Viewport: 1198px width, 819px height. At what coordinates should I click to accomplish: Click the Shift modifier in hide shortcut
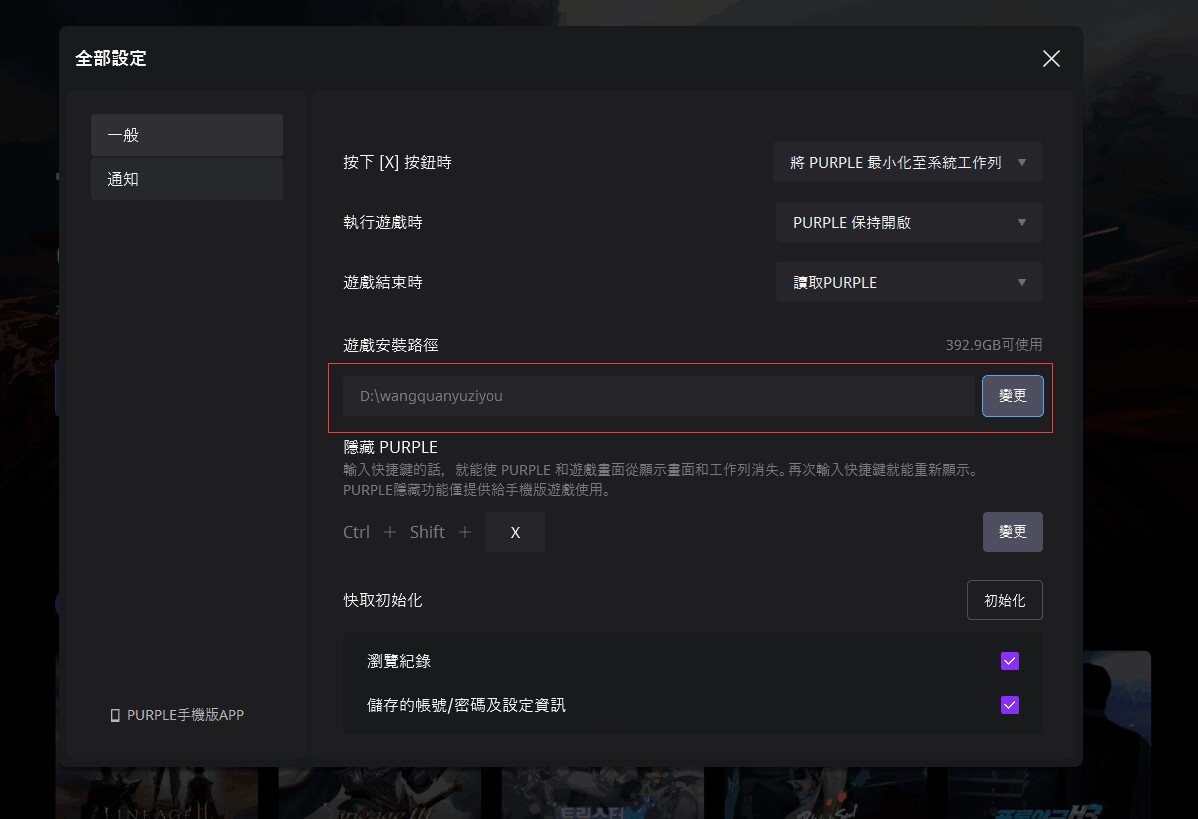(427, 532)
